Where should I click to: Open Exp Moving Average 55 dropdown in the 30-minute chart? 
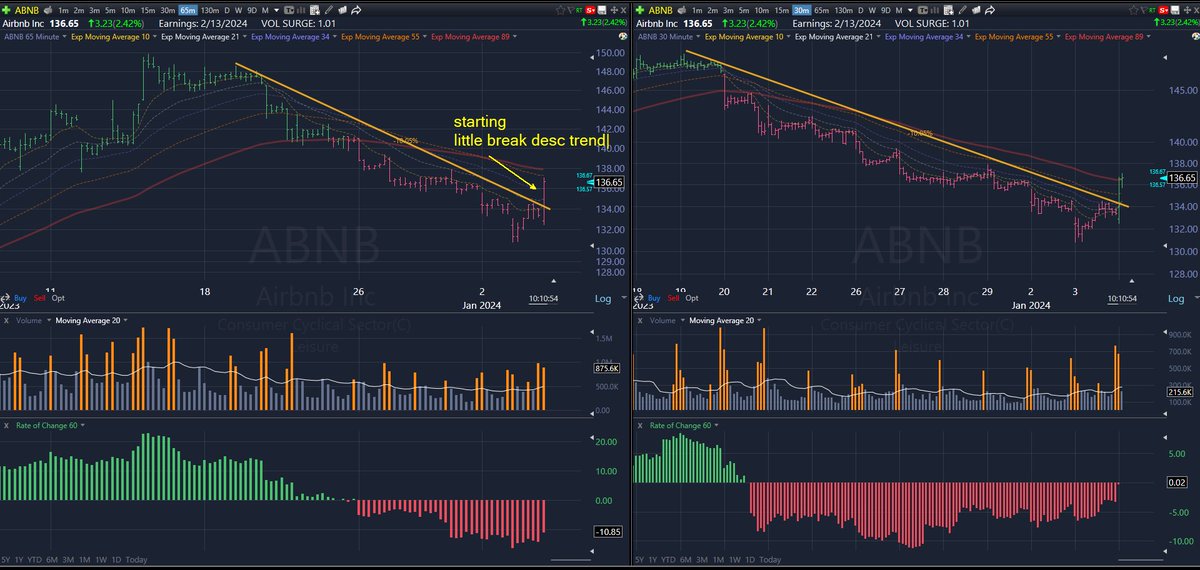tap(1058, 36)
